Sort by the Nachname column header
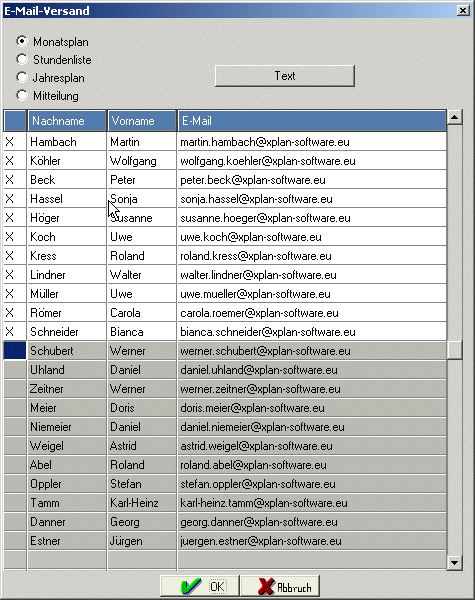Viewport: 475px width, 600px height. (67, 121)
